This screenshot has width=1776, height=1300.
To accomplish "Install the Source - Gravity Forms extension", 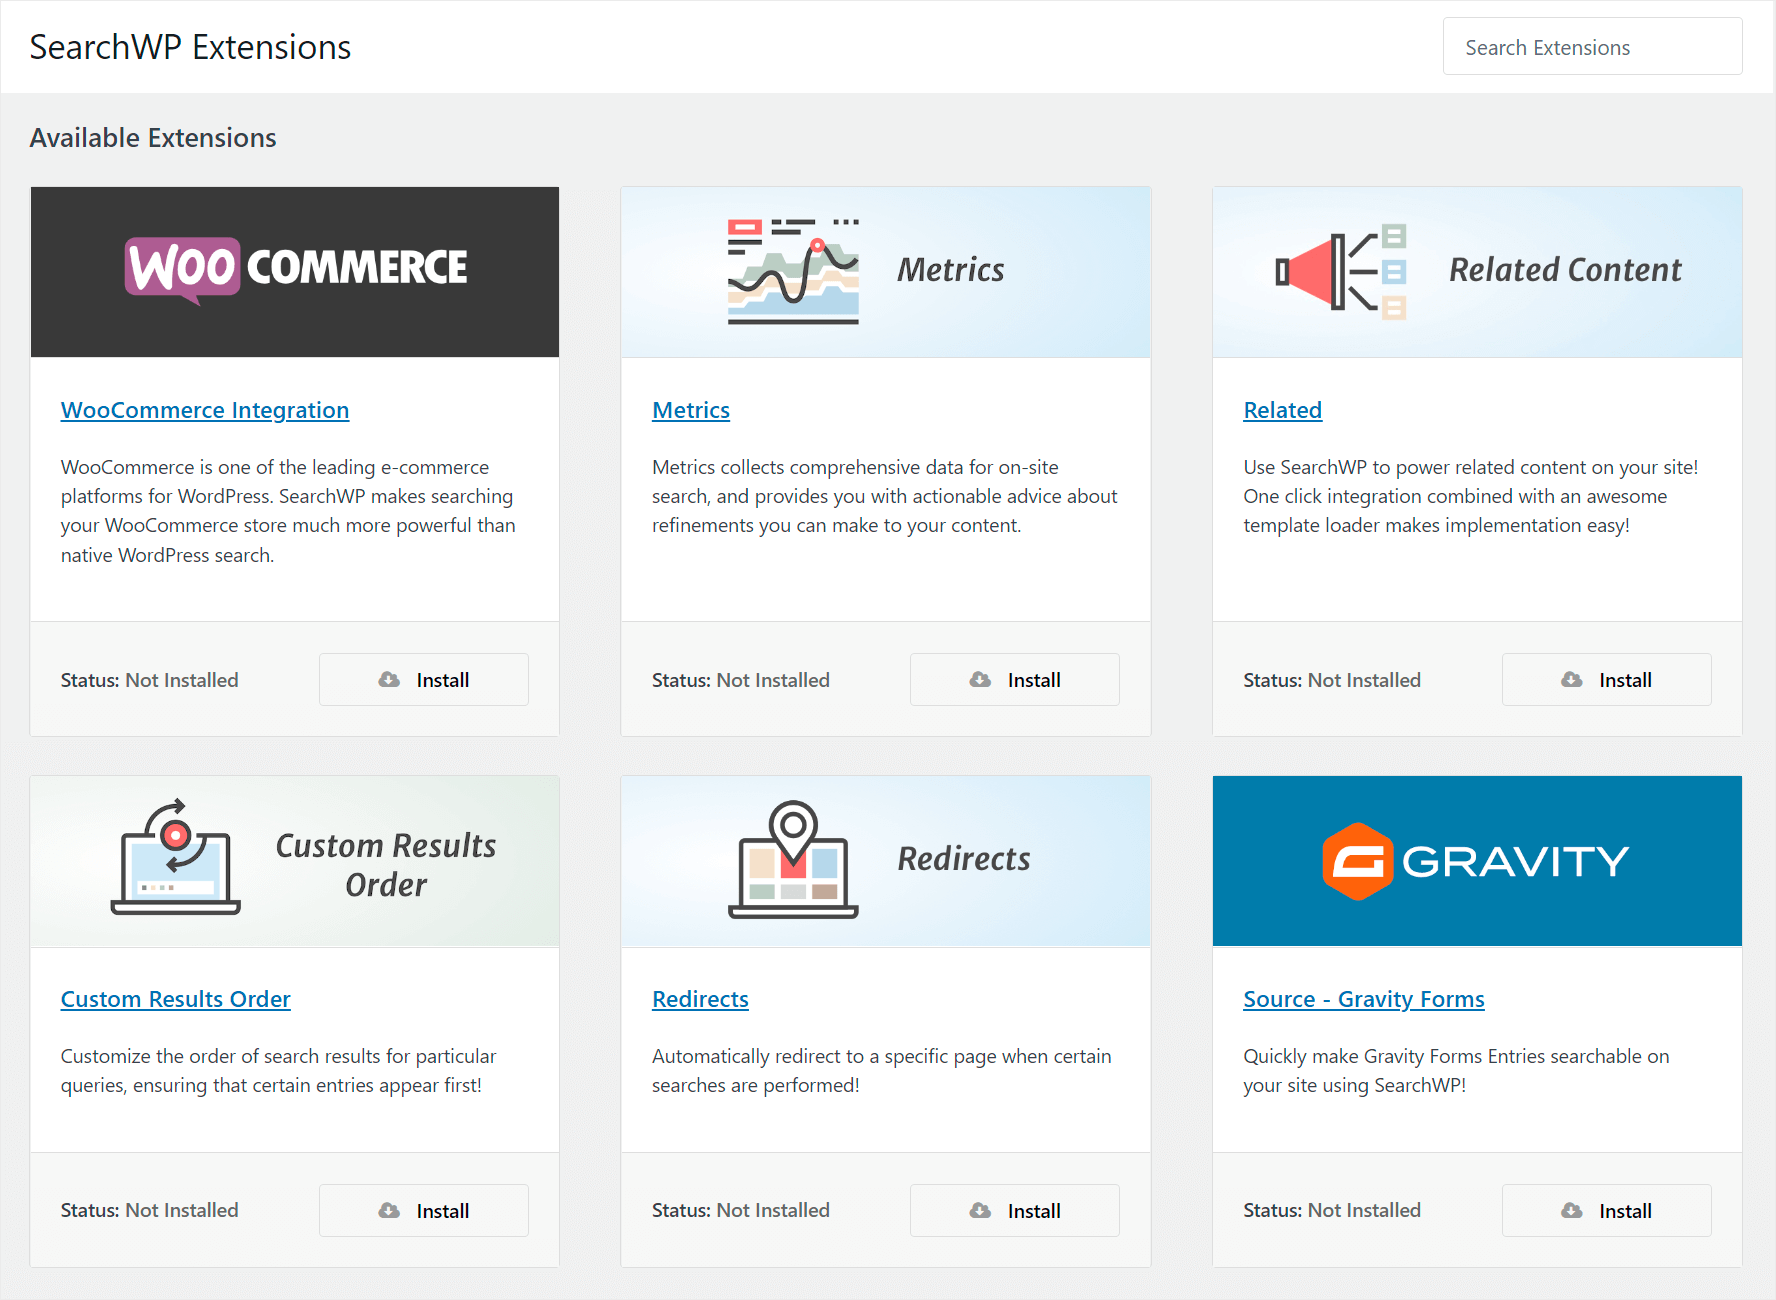I will point(1606,1211).
